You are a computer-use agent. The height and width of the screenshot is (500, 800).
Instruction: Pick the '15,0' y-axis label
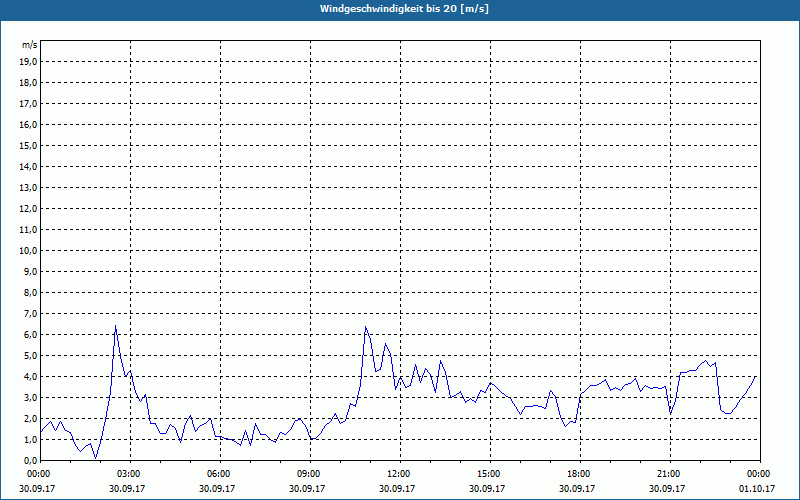(28, 145)
